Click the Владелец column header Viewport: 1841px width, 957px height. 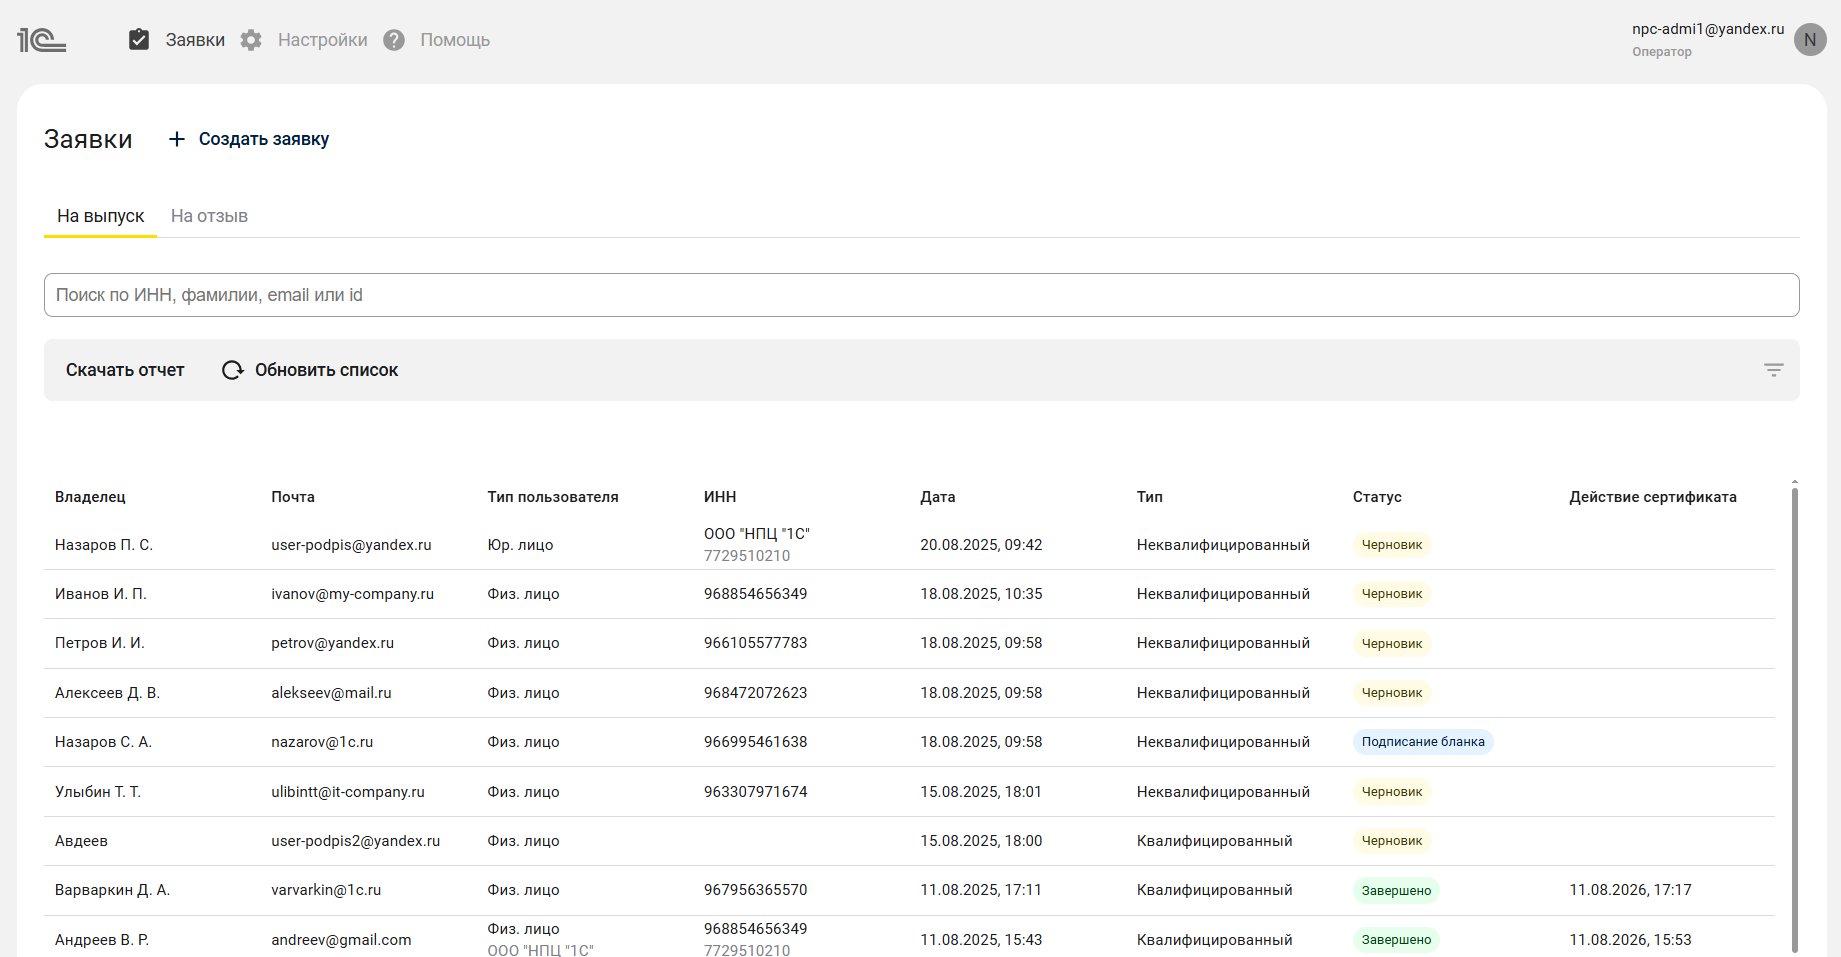click(90, 497)
